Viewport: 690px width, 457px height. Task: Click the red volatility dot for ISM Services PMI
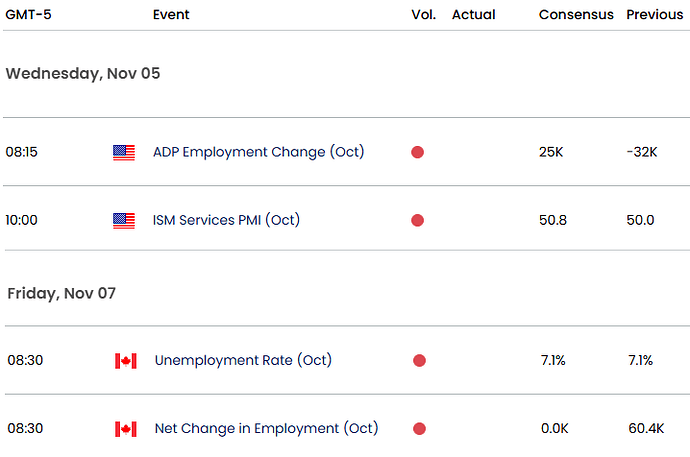pyautogui.click(x=417, y=221)
